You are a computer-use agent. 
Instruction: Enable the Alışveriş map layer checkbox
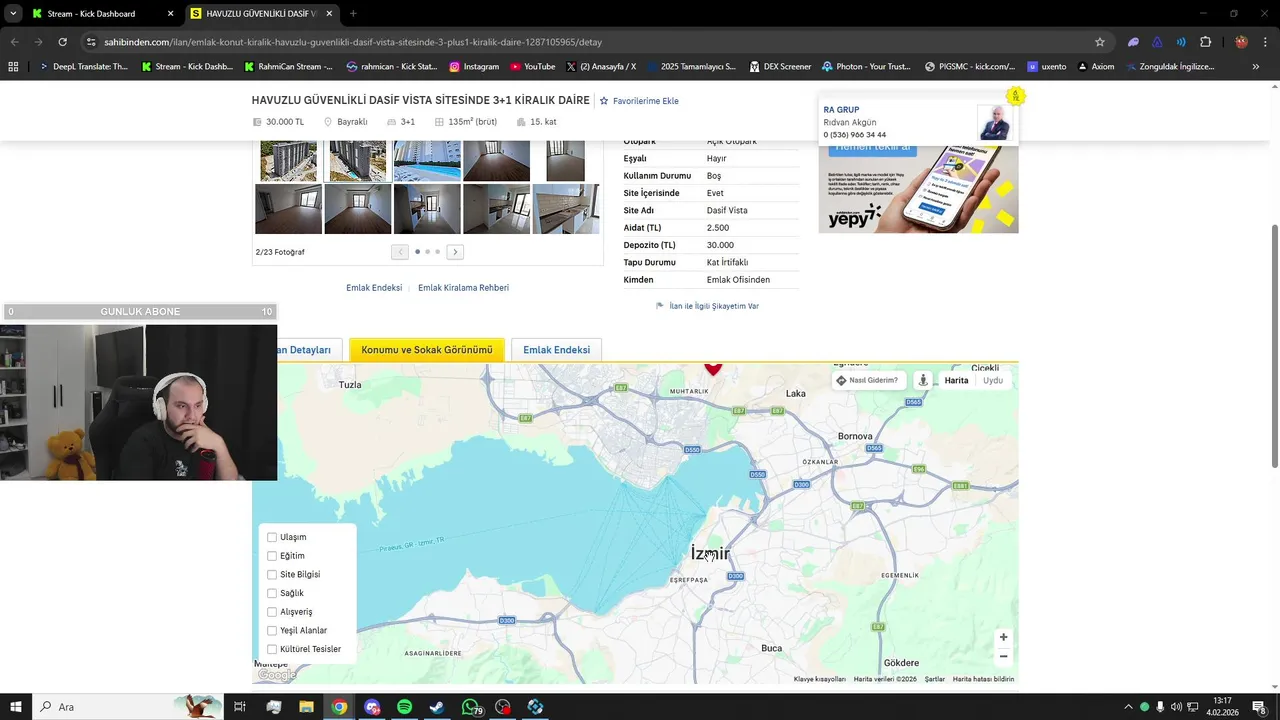click(271, 612)
